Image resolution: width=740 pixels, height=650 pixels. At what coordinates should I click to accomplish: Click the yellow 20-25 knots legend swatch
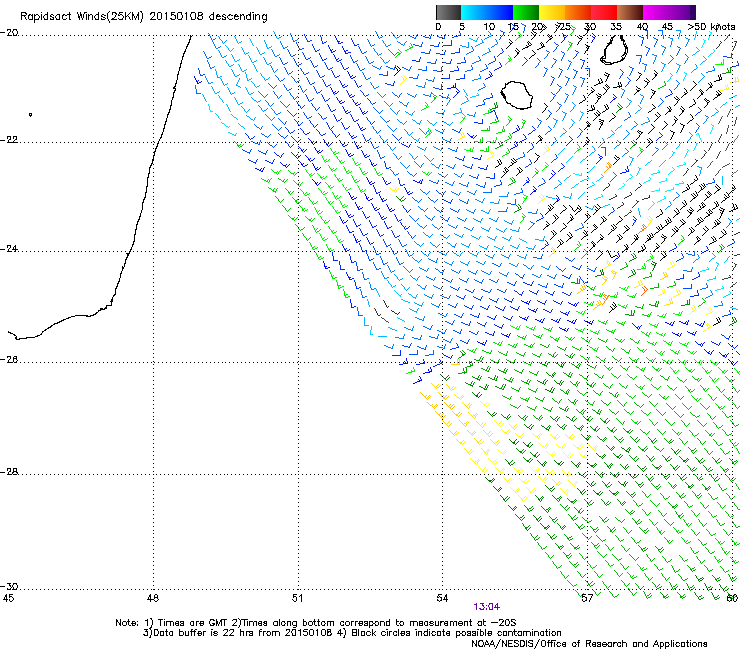coord(552,12)
